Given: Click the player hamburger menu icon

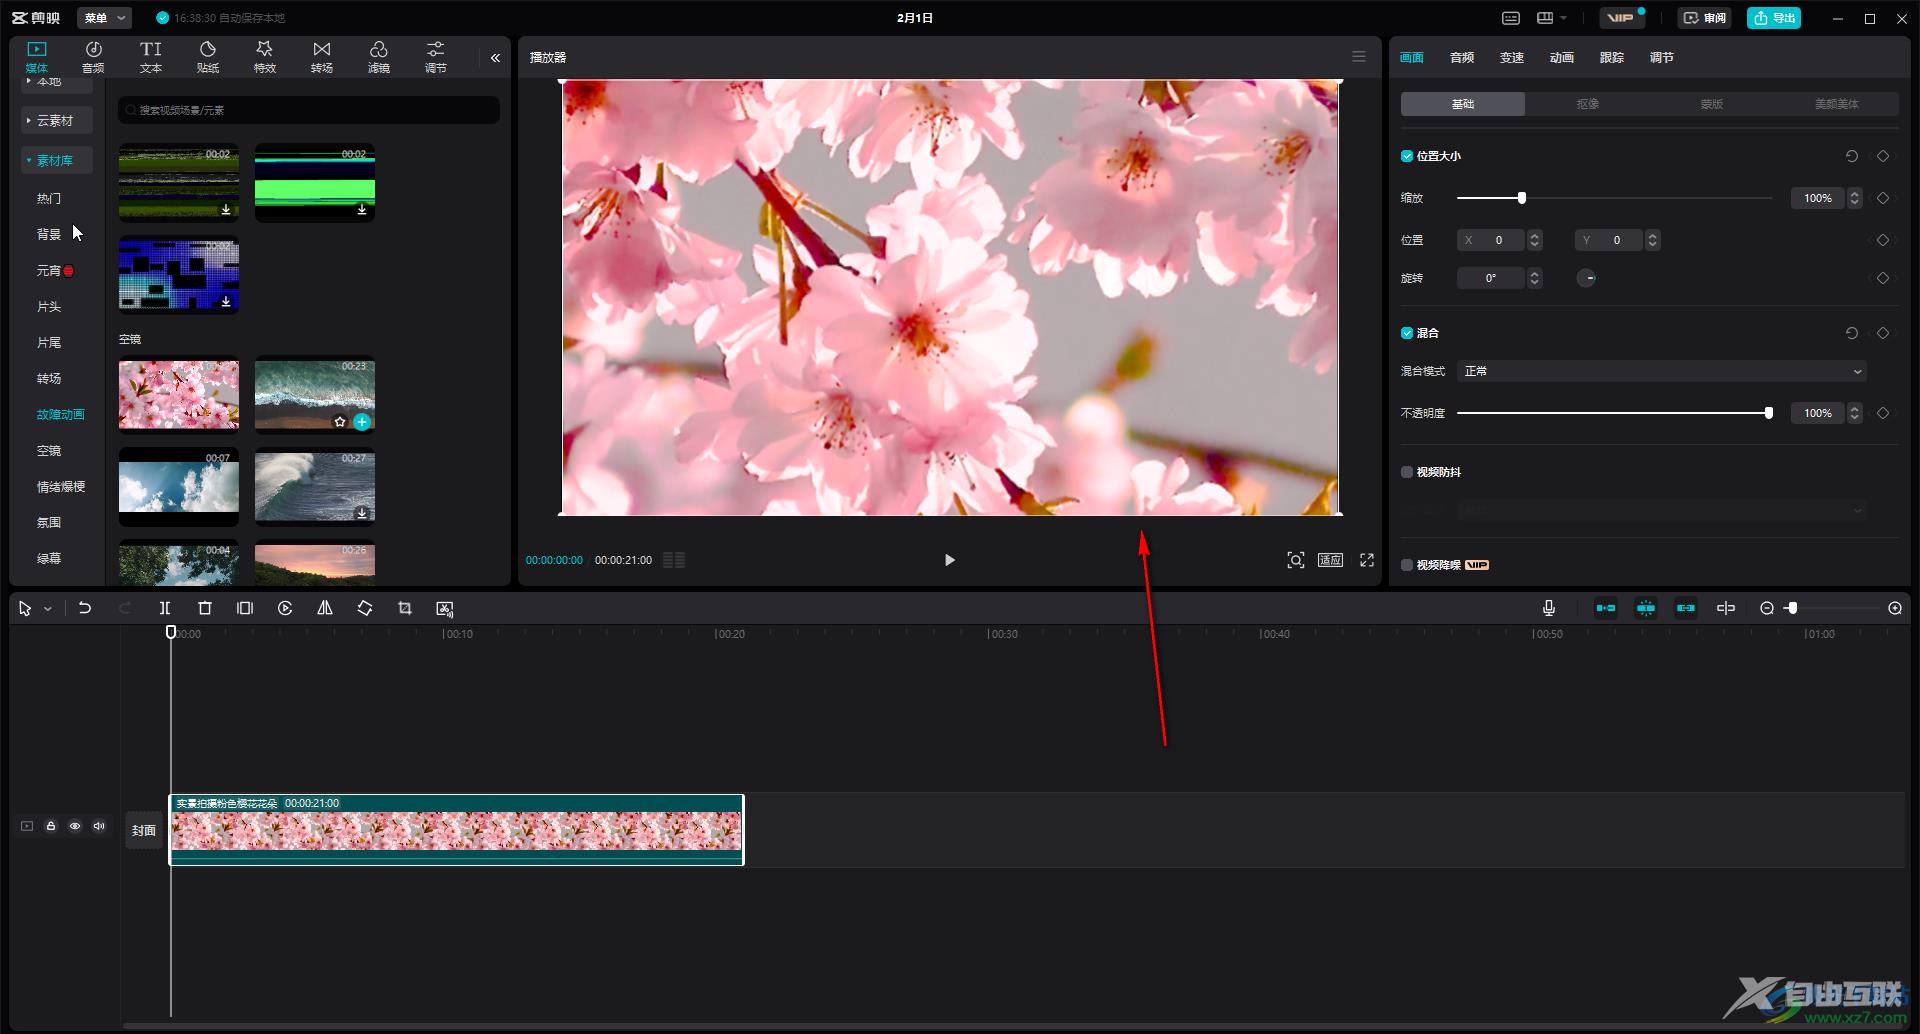Looking at the screenshot, I should pyautogui.click(x=1359, y=57).
